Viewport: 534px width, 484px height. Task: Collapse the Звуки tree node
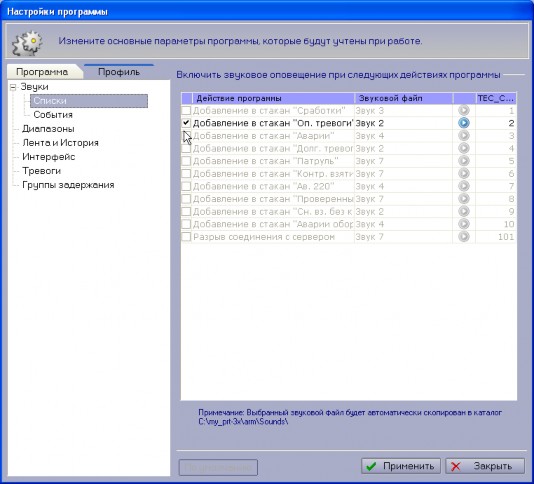(13, 87)
